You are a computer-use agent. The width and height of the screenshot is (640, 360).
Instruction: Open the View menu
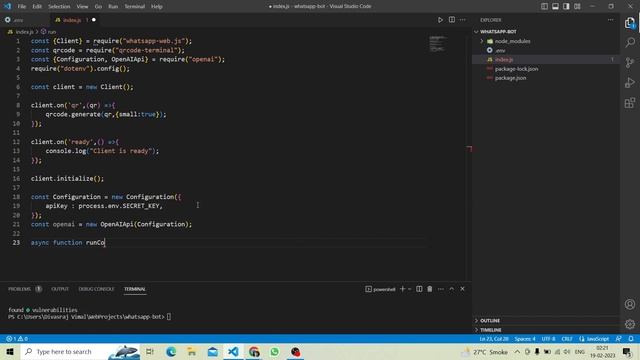click(82, 6)
